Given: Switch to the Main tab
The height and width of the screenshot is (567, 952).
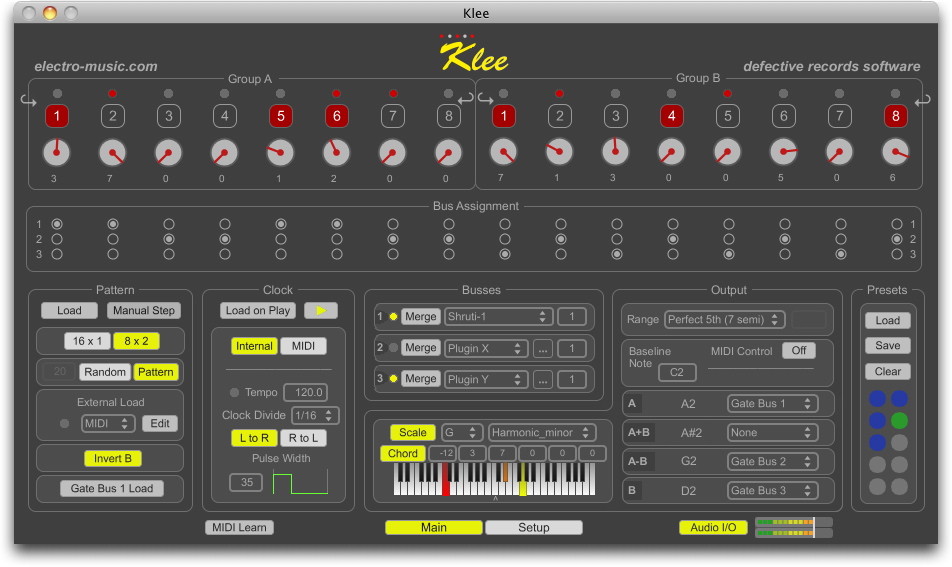Looking at the screenshot, I should point(434,528).
